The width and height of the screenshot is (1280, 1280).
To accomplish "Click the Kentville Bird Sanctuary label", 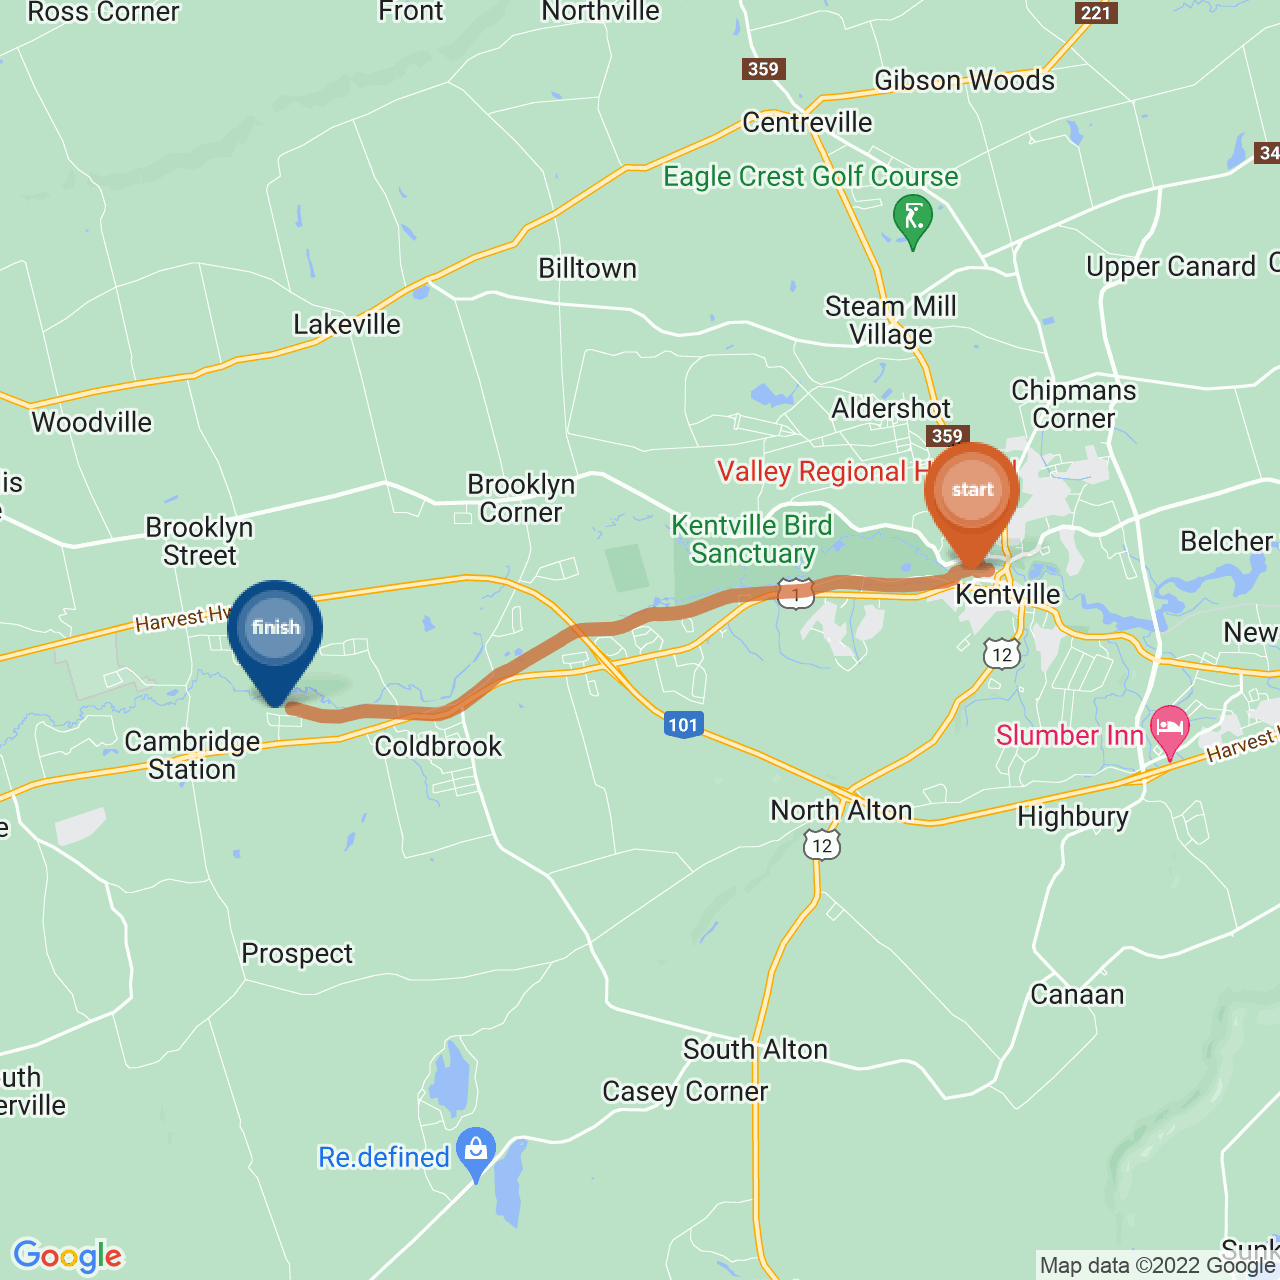I will [752, 539].
